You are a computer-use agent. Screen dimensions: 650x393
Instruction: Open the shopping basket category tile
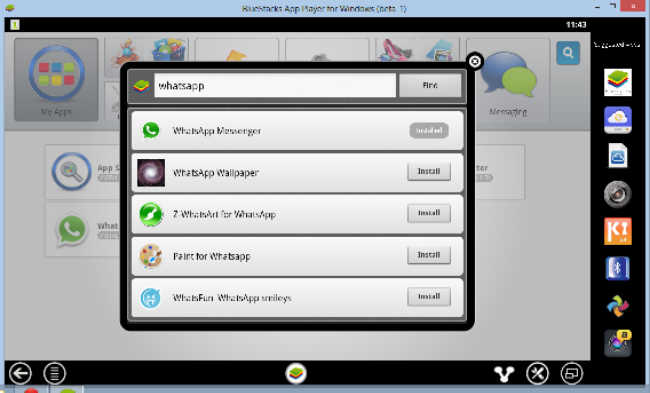click(169, 50)
